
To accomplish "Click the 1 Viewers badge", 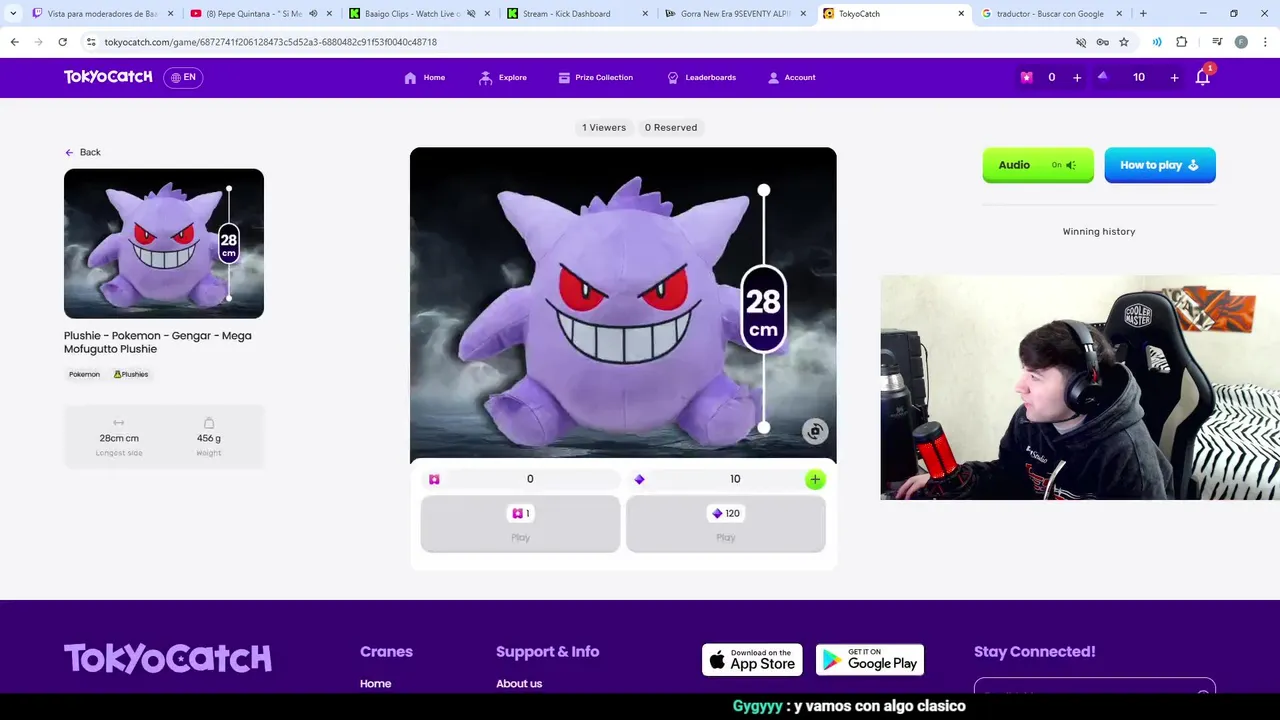I will point(604,127).
